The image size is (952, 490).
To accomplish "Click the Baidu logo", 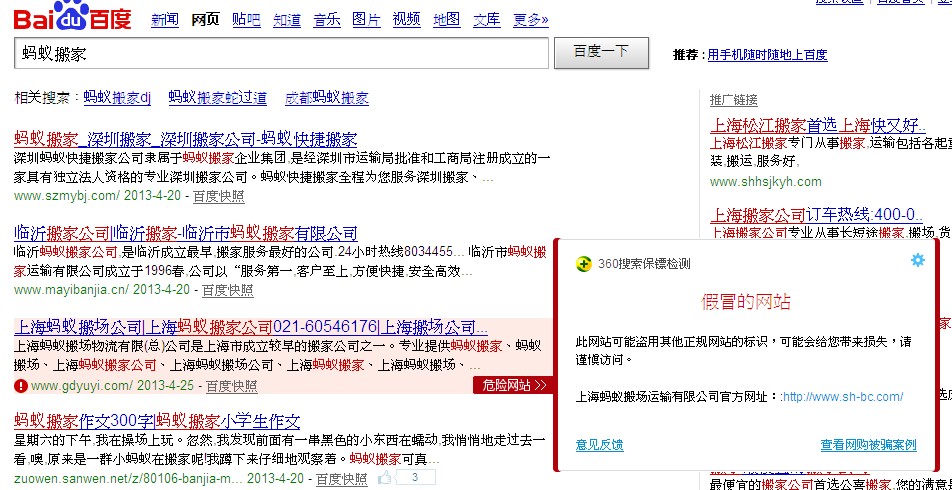I will (x=72, y=16).
